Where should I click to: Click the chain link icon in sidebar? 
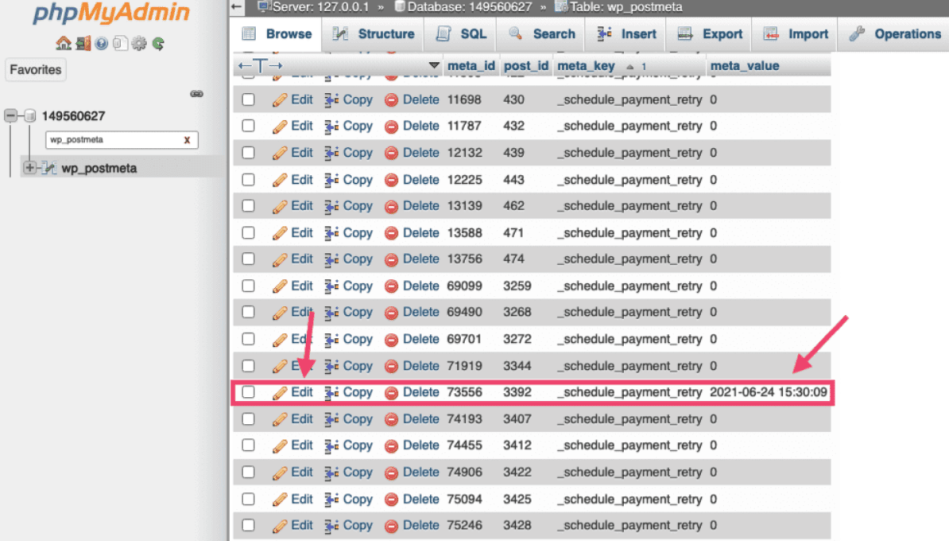click(197, 94)
